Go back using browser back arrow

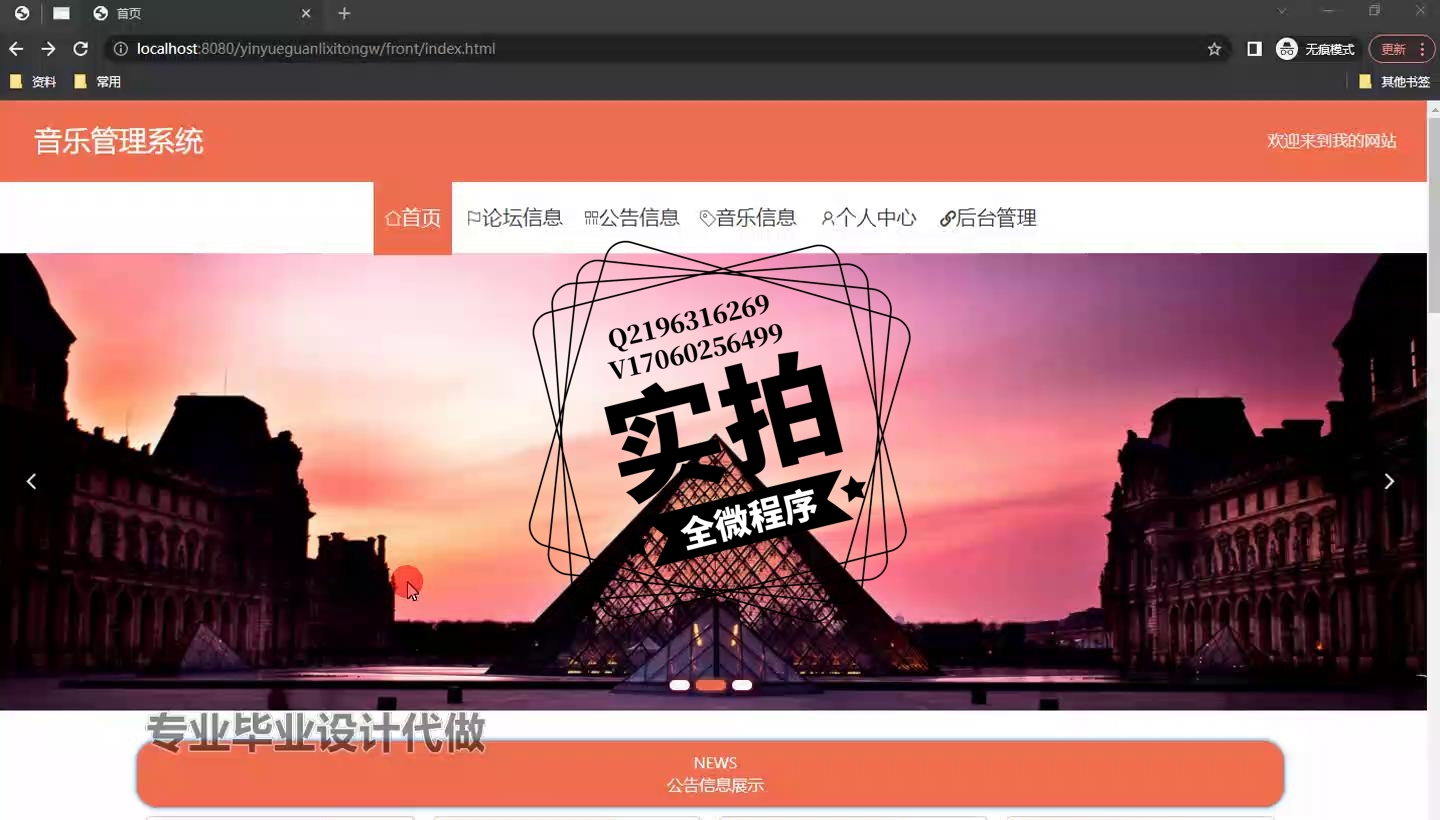[x=16, y=49]
